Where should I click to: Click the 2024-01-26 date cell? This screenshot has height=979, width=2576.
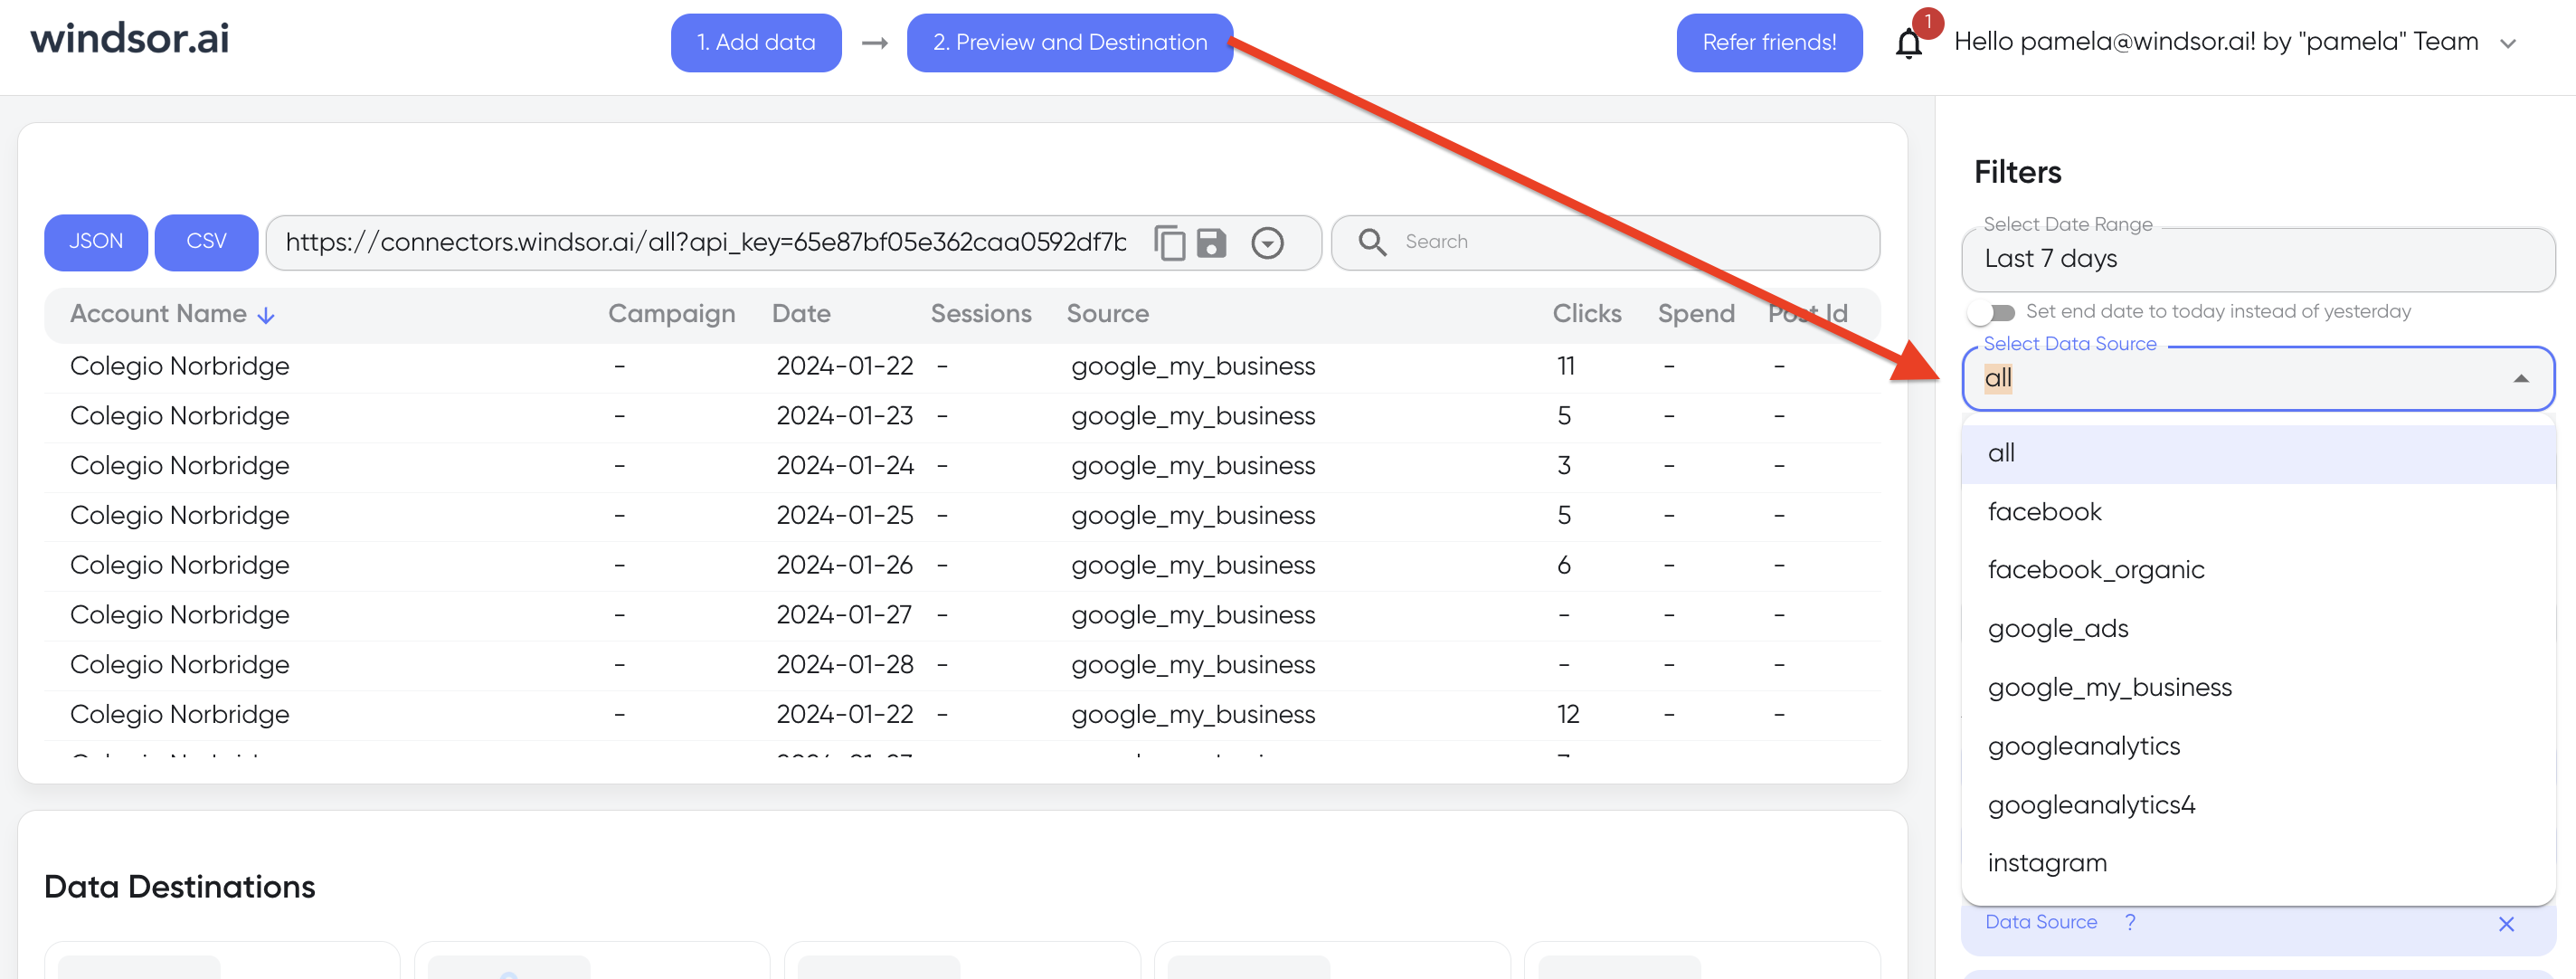(x=845, y=566)
